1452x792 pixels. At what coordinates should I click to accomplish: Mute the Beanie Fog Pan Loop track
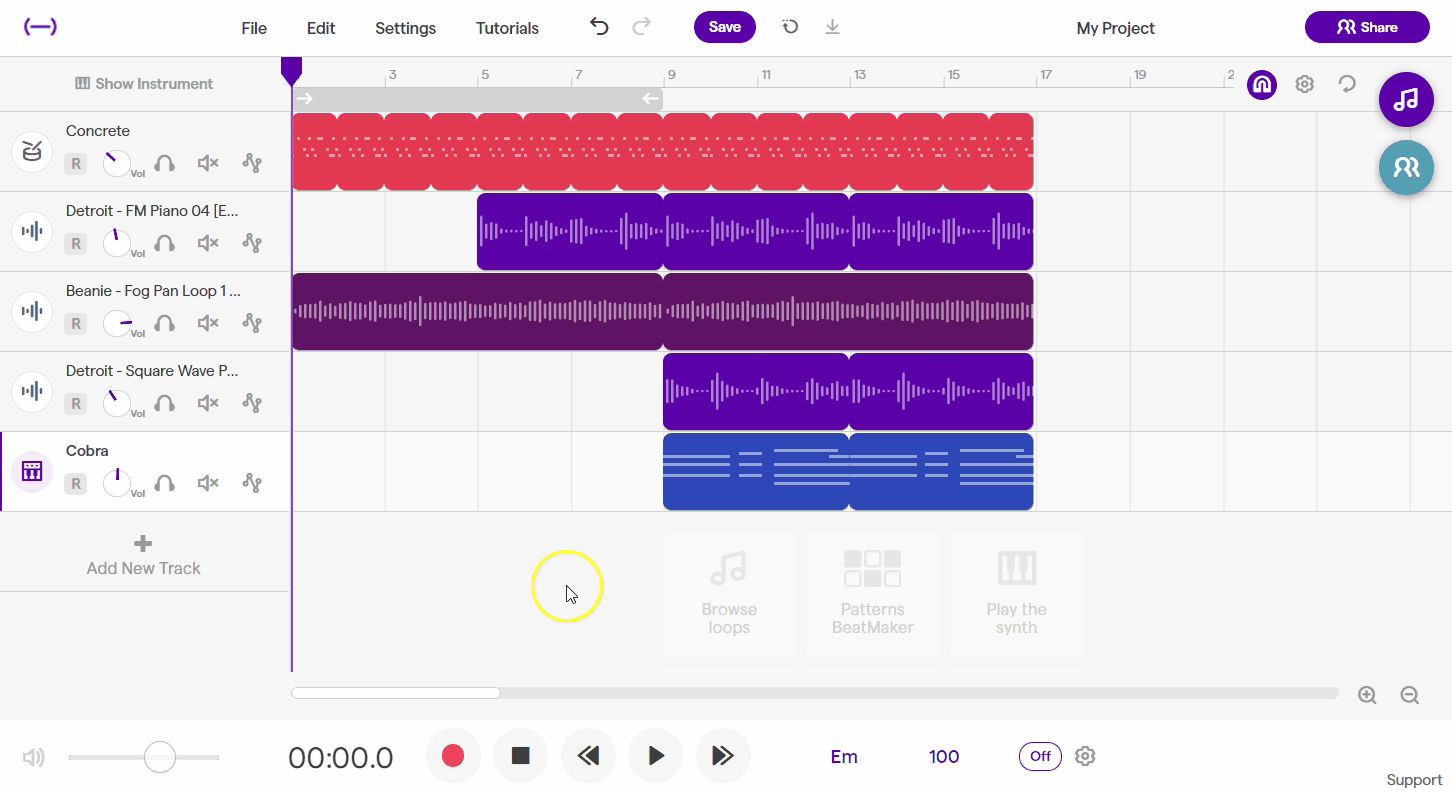[x=207, y=323]
